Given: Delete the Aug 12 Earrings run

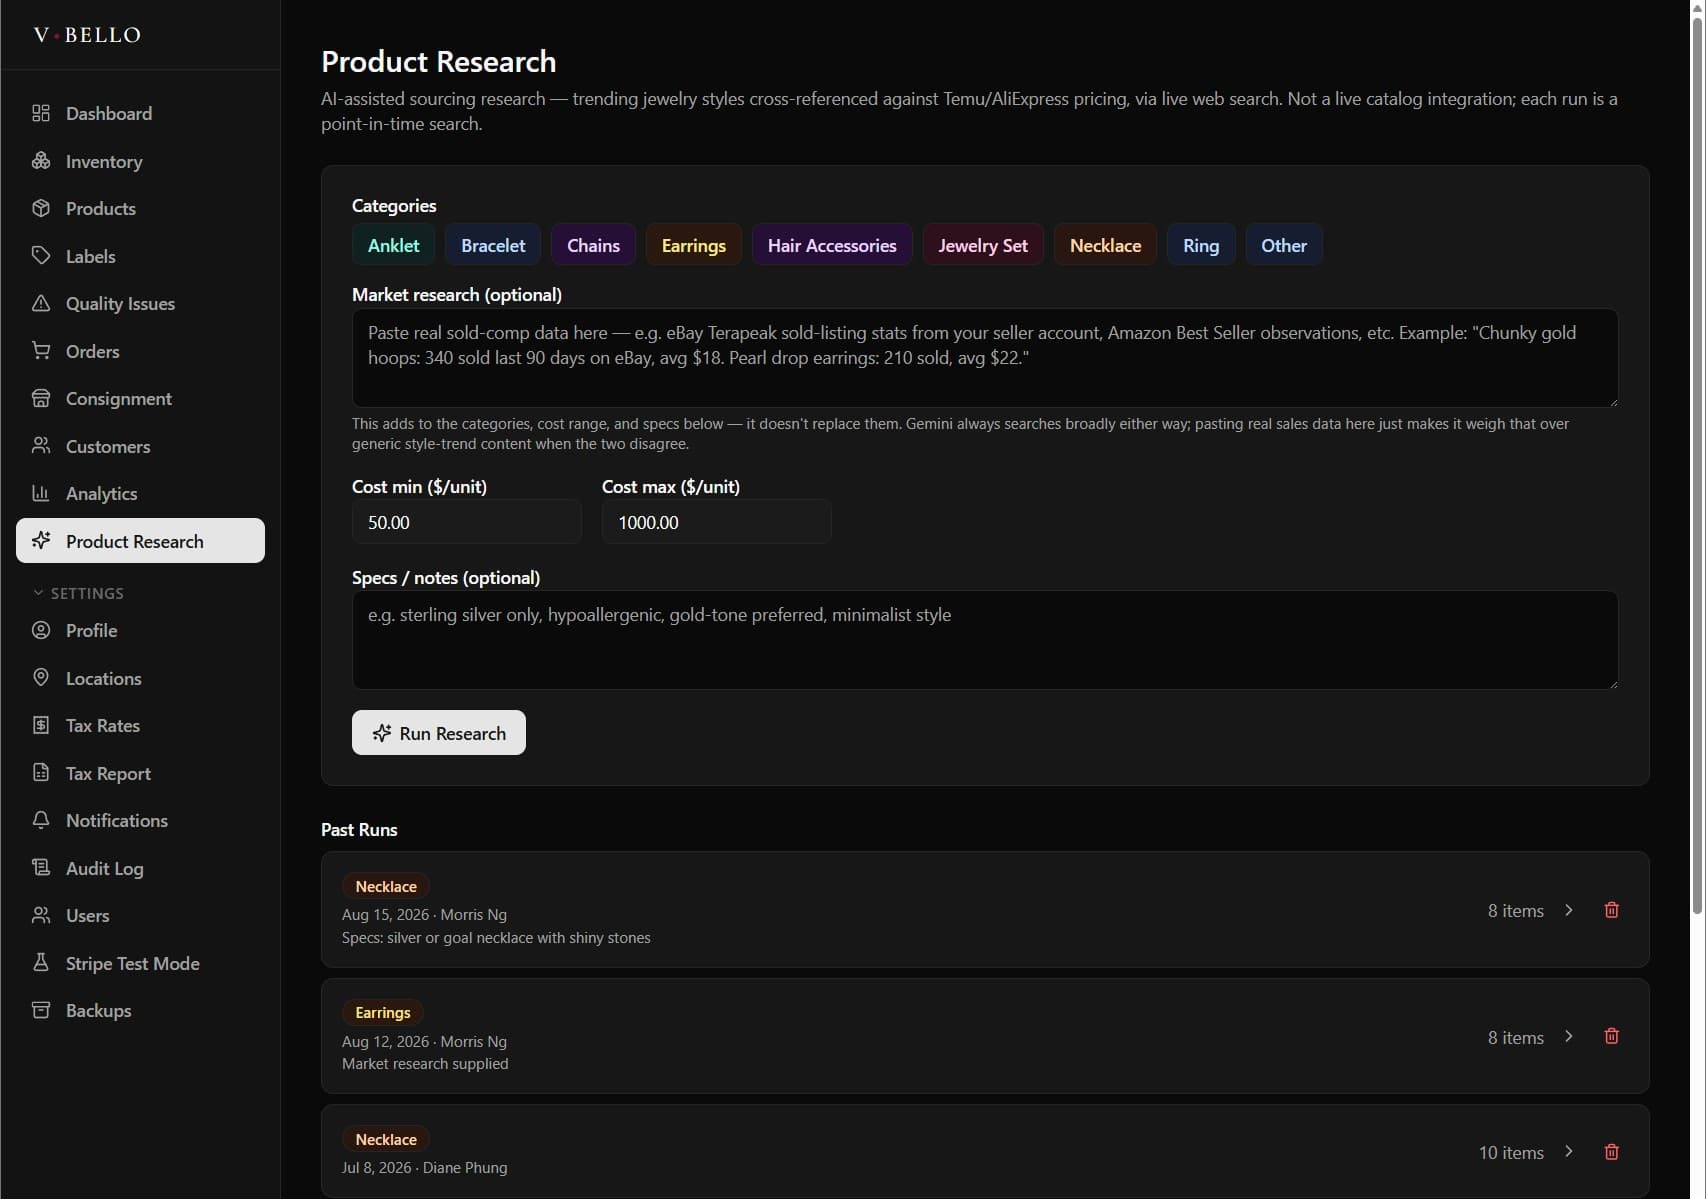Looking at the screenshot, I should point(1611,1036).
